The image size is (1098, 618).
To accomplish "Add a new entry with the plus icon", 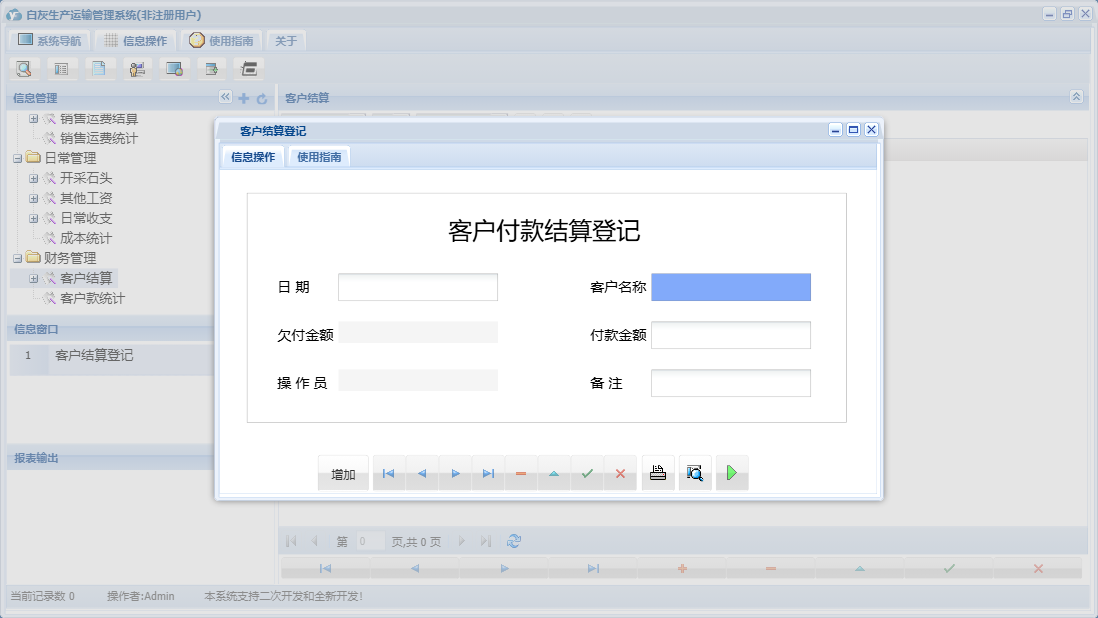I will 243,98.
